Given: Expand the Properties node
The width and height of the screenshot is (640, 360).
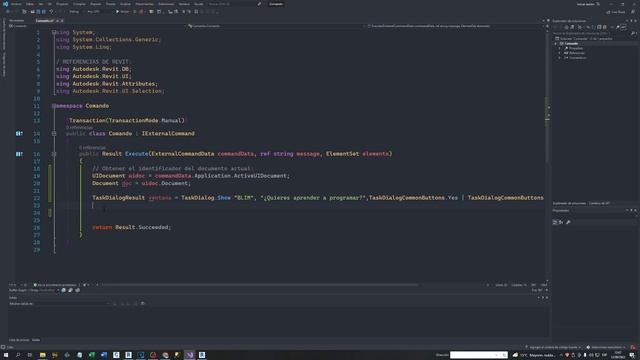Looking at the screenshot, I should pos(560,48).
